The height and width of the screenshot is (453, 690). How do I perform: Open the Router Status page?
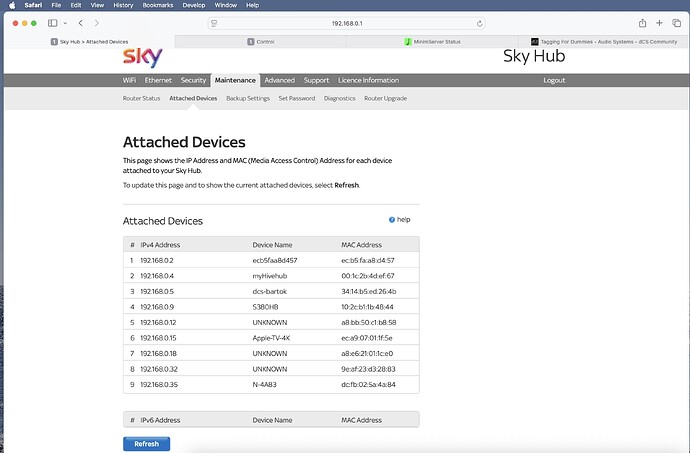(141, 98)
